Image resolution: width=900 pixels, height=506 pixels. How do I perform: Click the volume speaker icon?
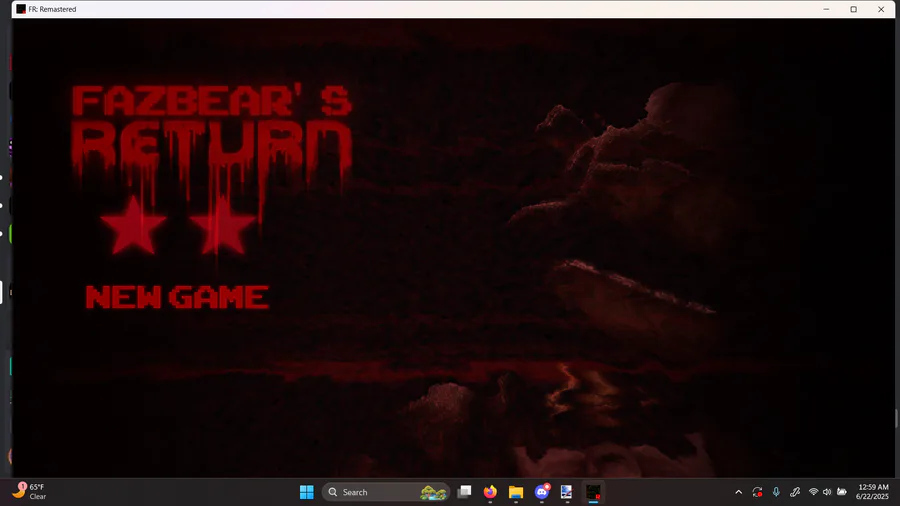[827, 492]
